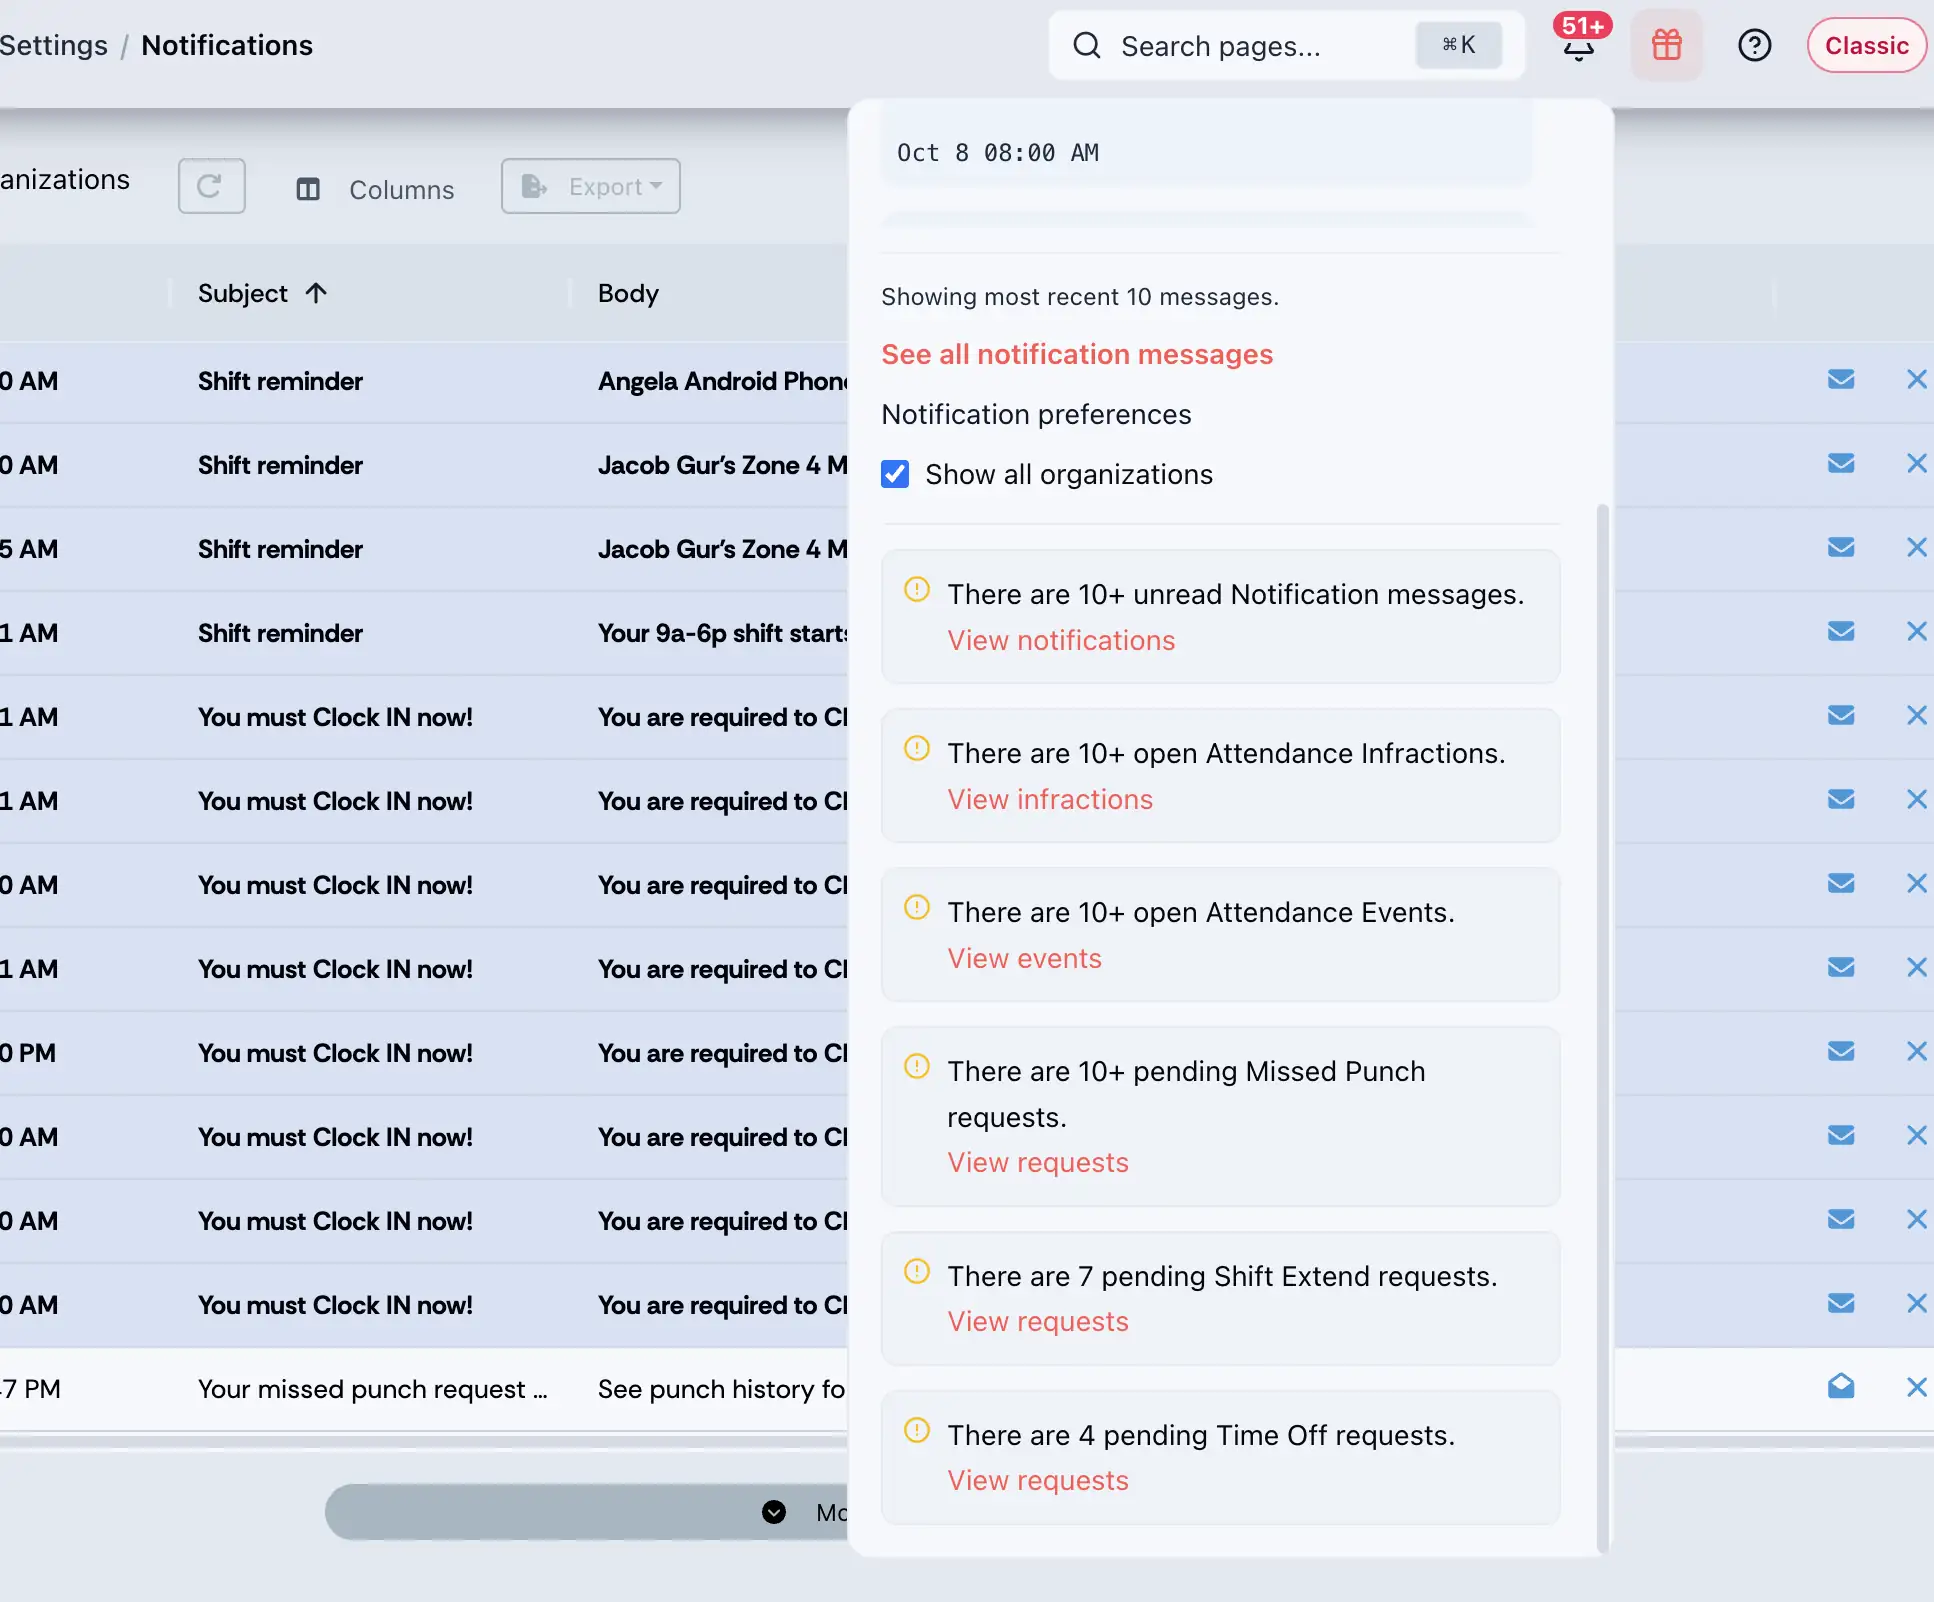Click the Body column header
The width and height of the screenshot is (1934, 1602).
tap(628, 293)
